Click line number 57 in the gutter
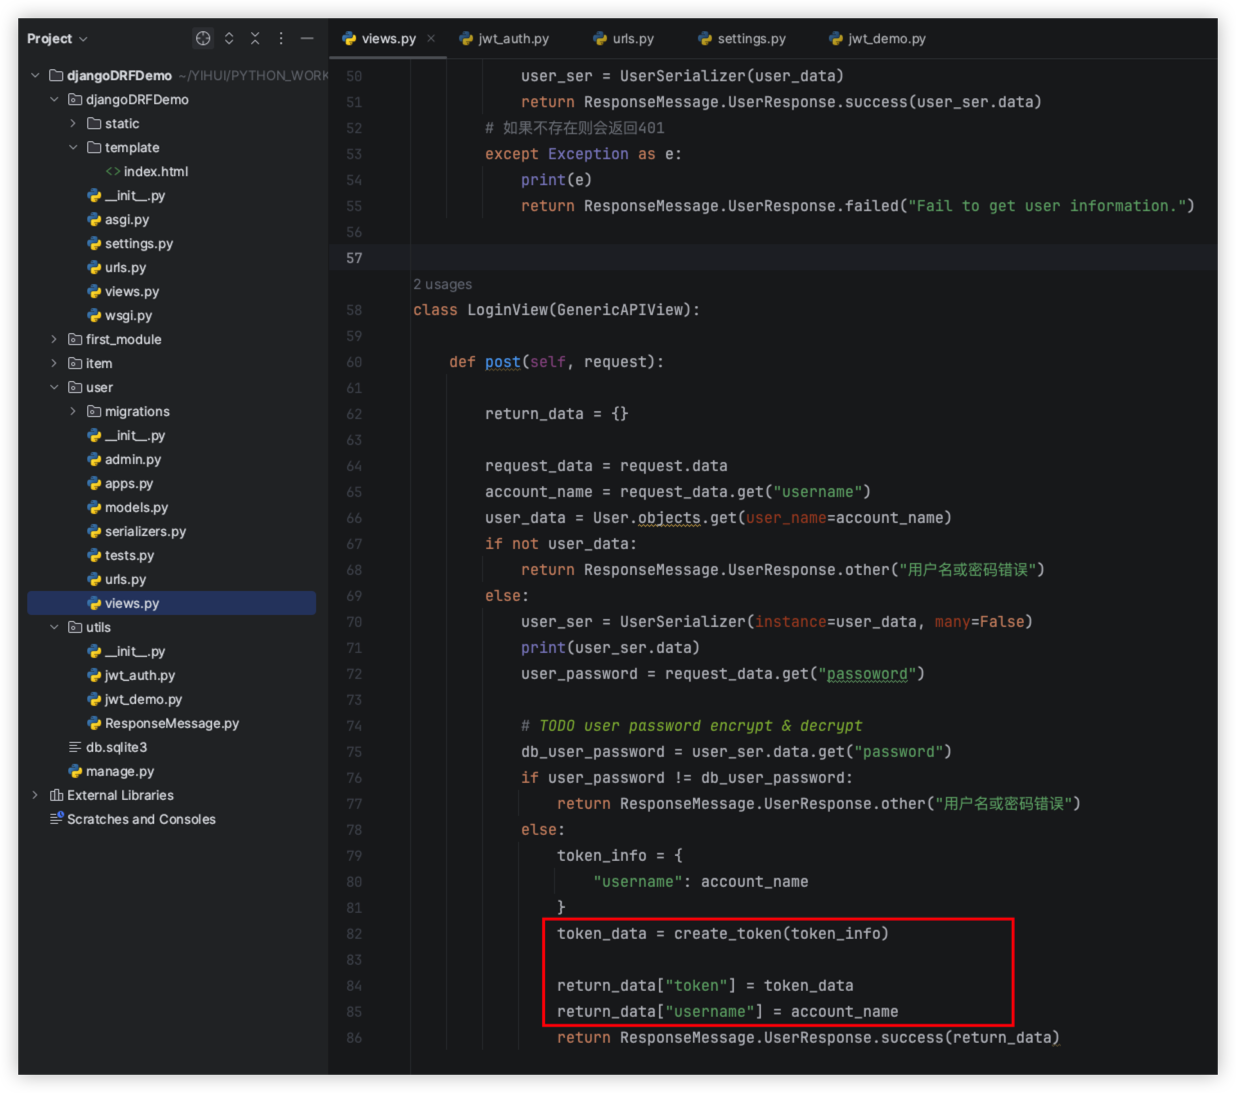 pyautogui.click(x=354, y=258)
